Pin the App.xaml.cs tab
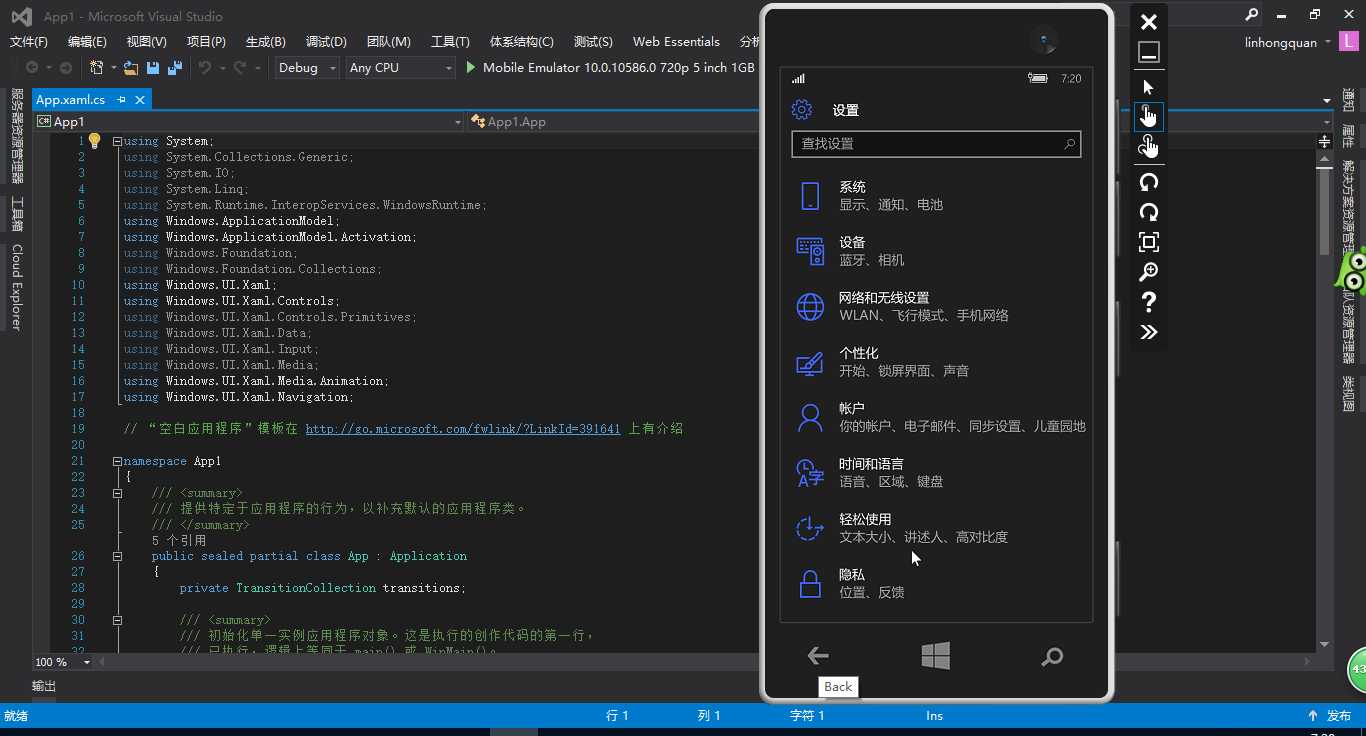The width and height of the screenshot is (1366, 736). (x=122, y=100)
